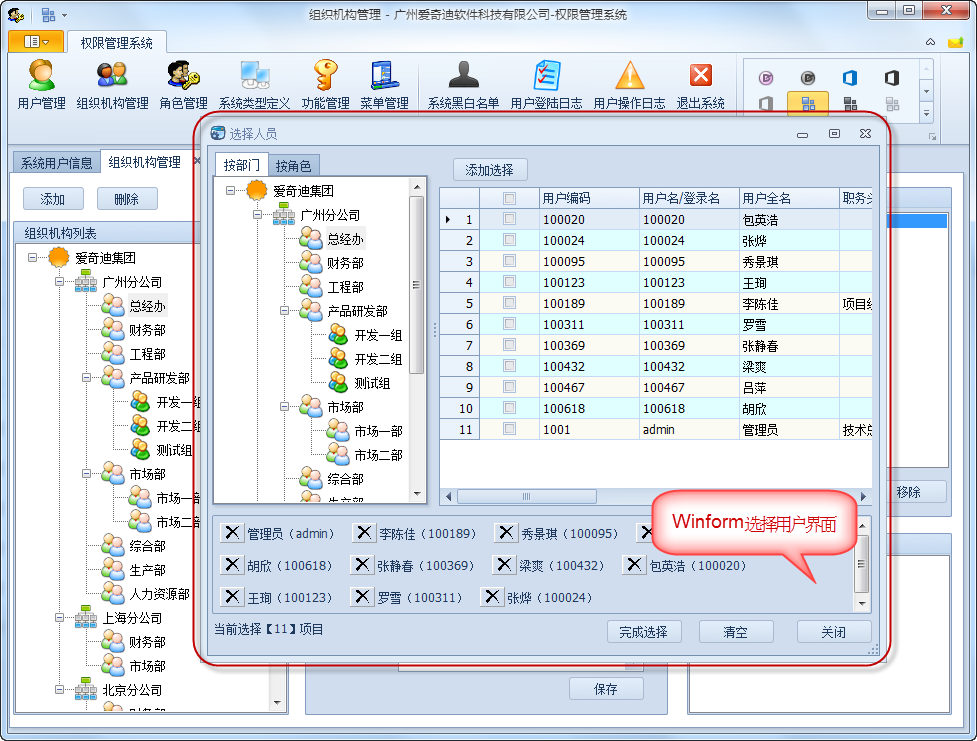Collapse 爱奇迪集团 in dialog tree
This screenshot has width=977, height=741.
pos(231,191)
